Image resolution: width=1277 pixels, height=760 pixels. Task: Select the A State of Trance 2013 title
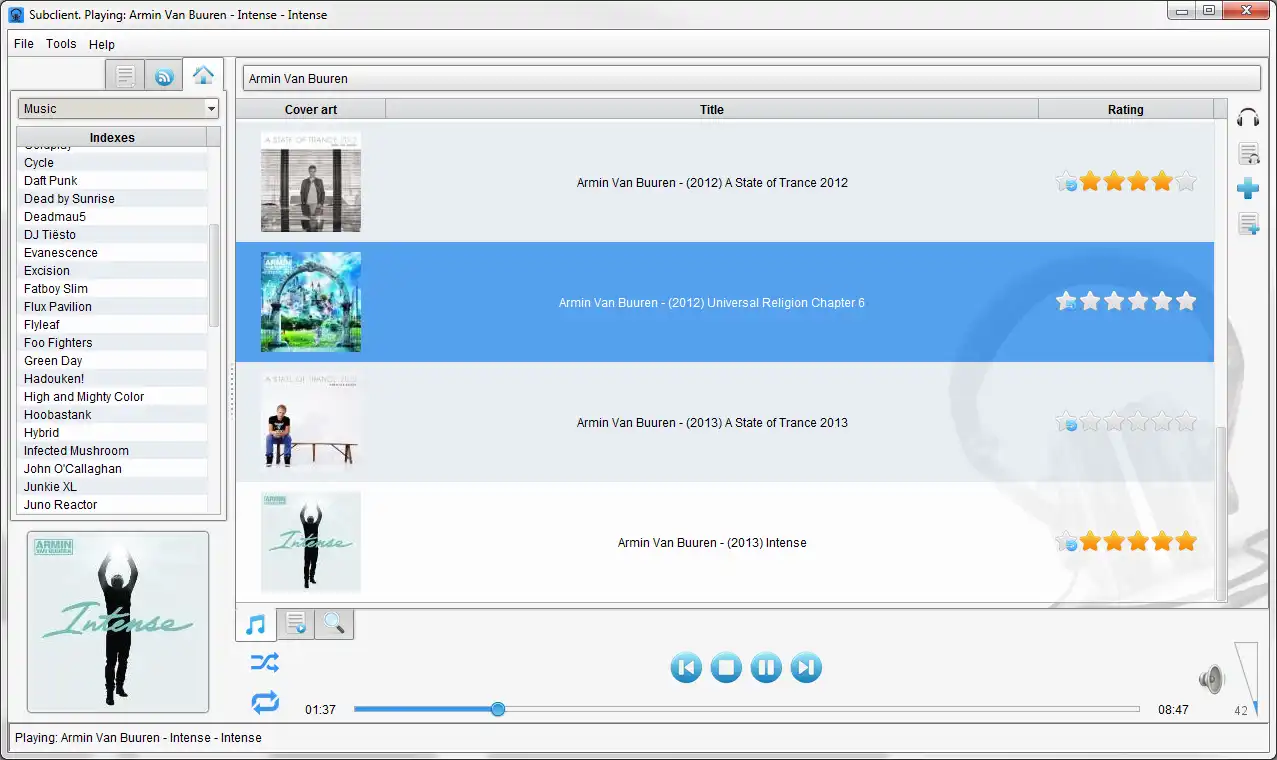tap(712, 422)
